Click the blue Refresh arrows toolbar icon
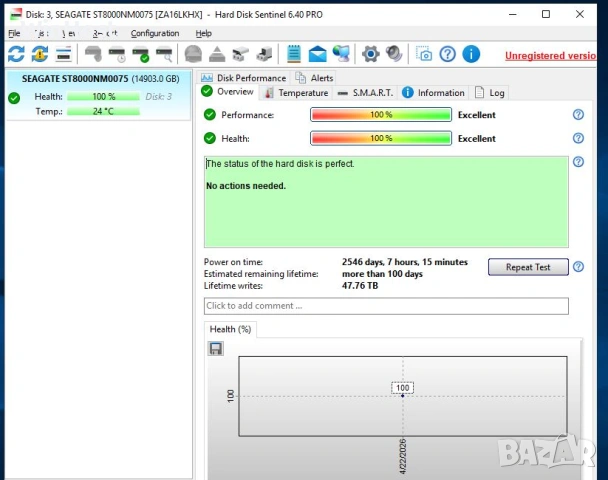Image resolution: width=608 pixels, height=480 pixels. 16,54
